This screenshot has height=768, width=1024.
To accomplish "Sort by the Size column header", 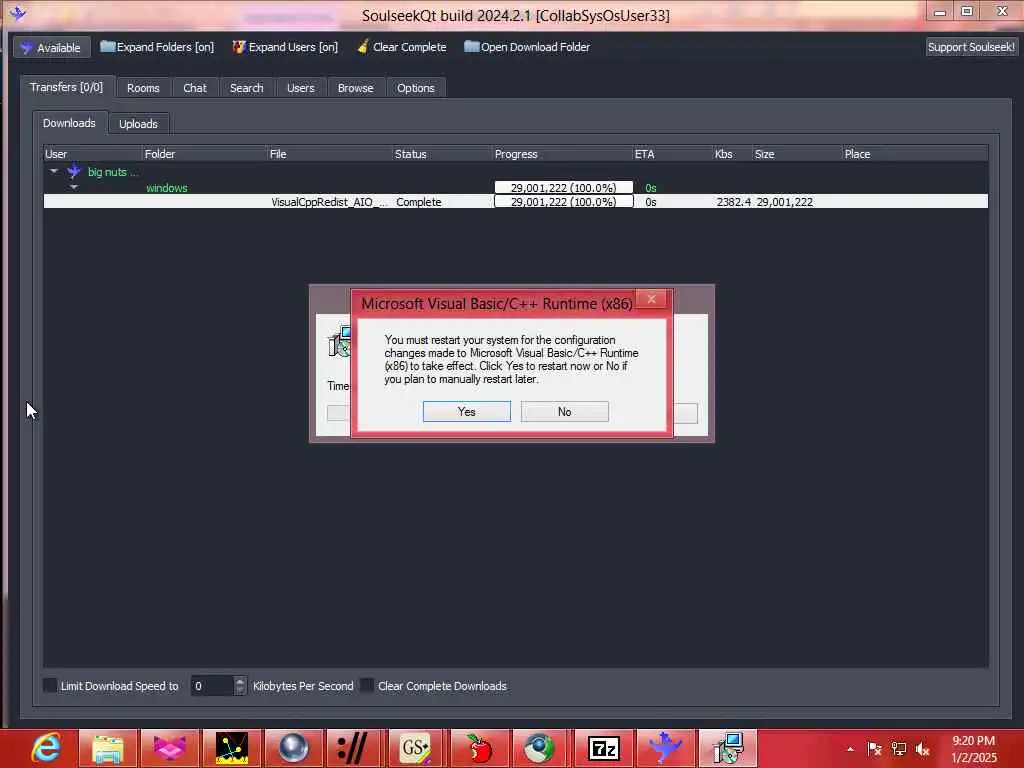I will [797, 154].
